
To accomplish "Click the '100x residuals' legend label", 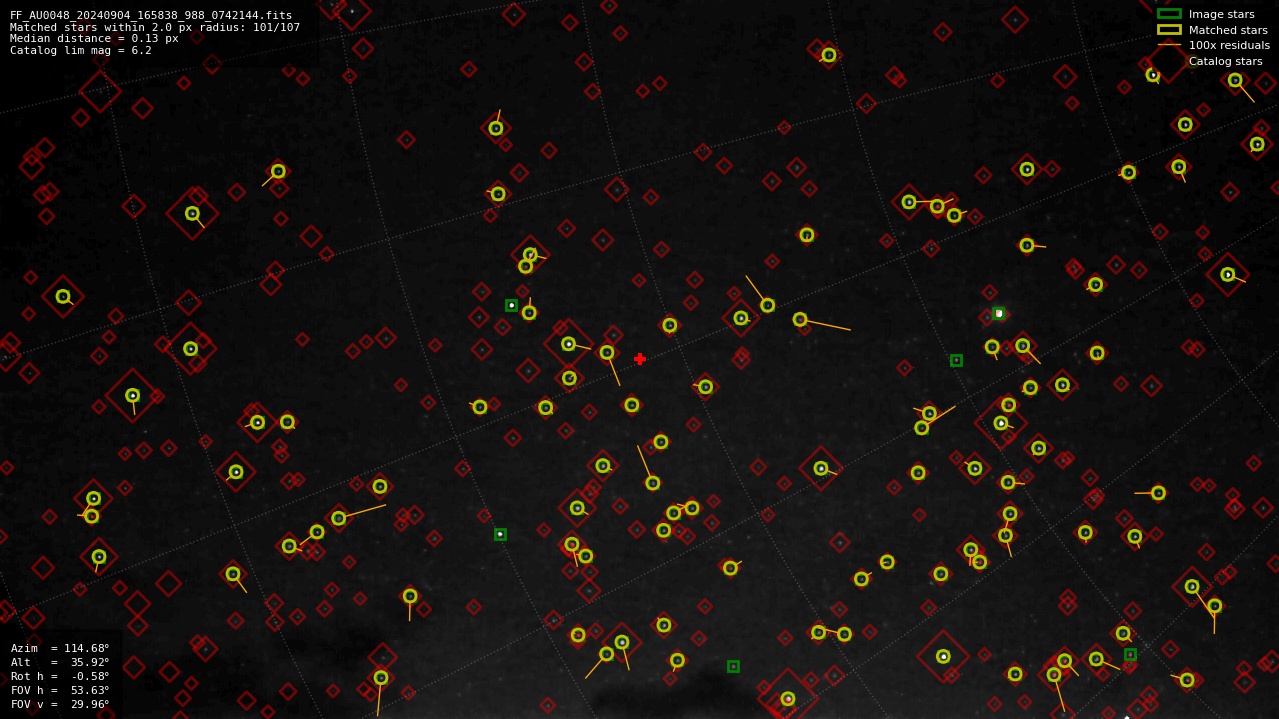I will click(1229, 45).
